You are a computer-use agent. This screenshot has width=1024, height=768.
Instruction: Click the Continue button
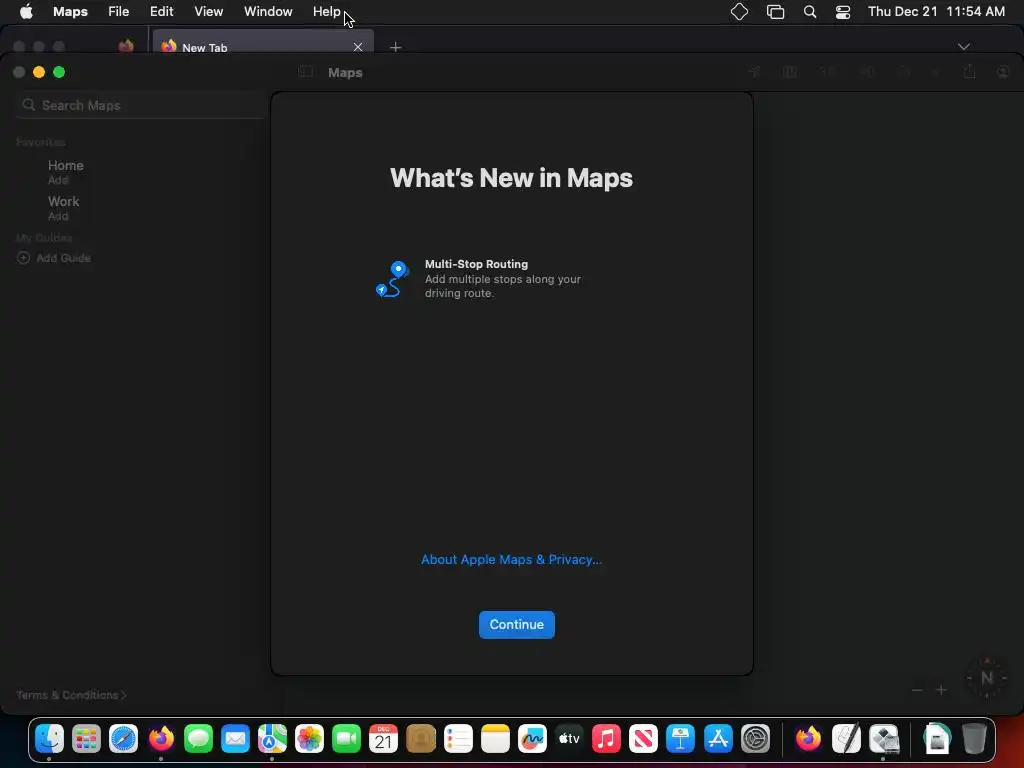(517, 624)
